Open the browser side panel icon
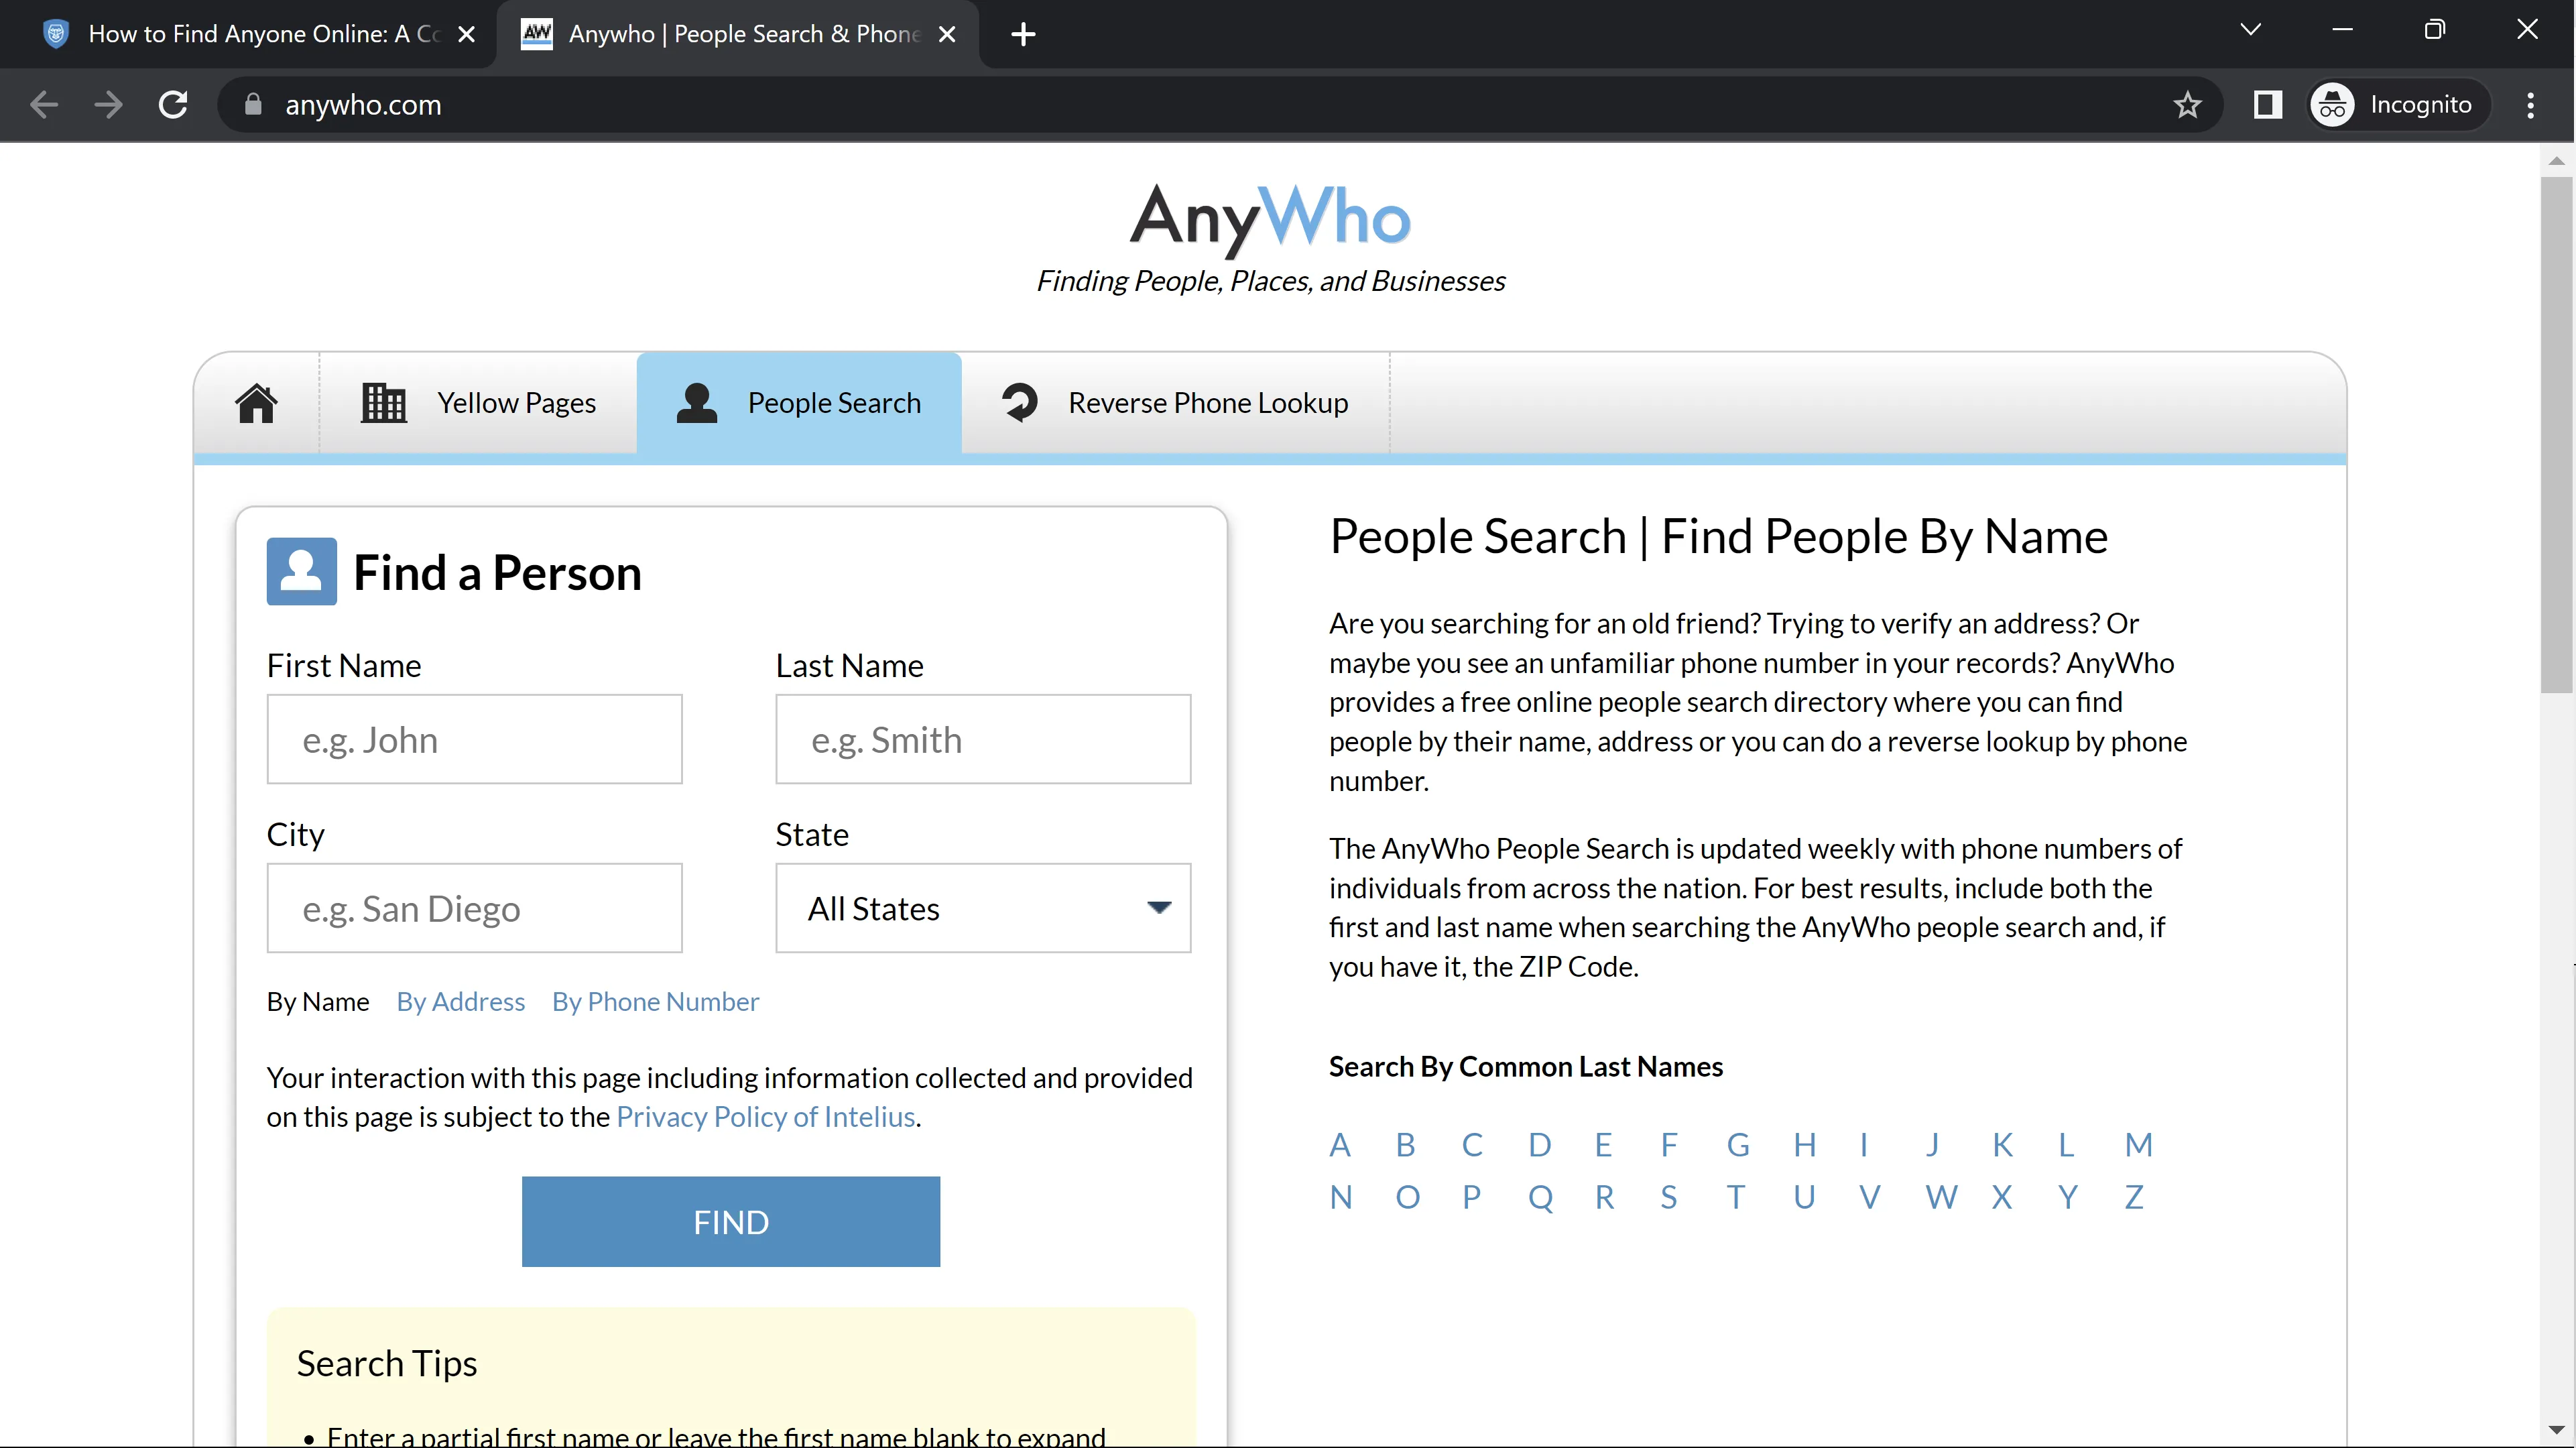This screenshot has height=1448, width=2576. point(2267,105)
